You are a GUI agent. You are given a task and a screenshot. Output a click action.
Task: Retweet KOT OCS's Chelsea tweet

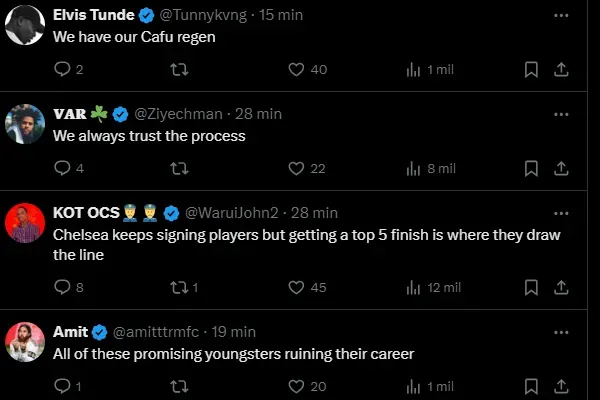pos(179,287)
